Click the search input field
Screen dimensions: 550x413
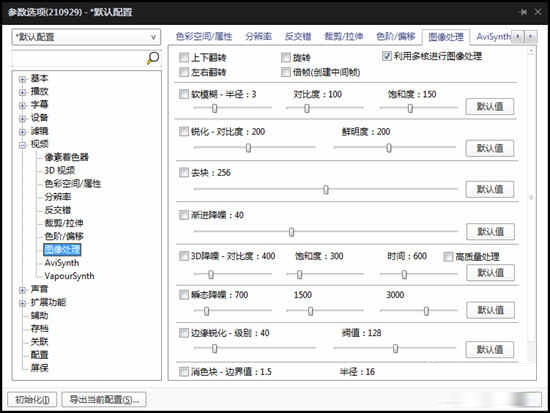click(x=79, y=59)
